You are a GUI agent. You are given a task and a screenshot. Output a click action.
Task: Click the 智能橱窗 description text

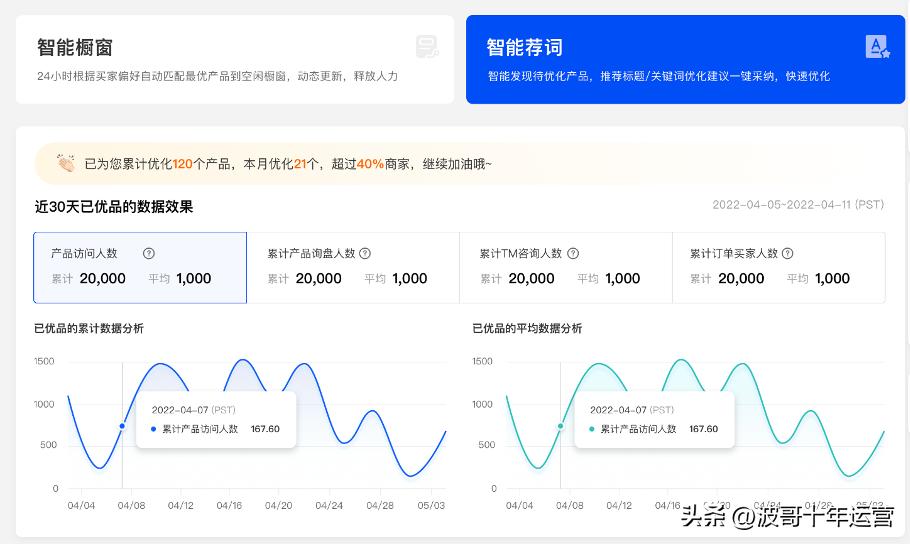tap(218, 76)
